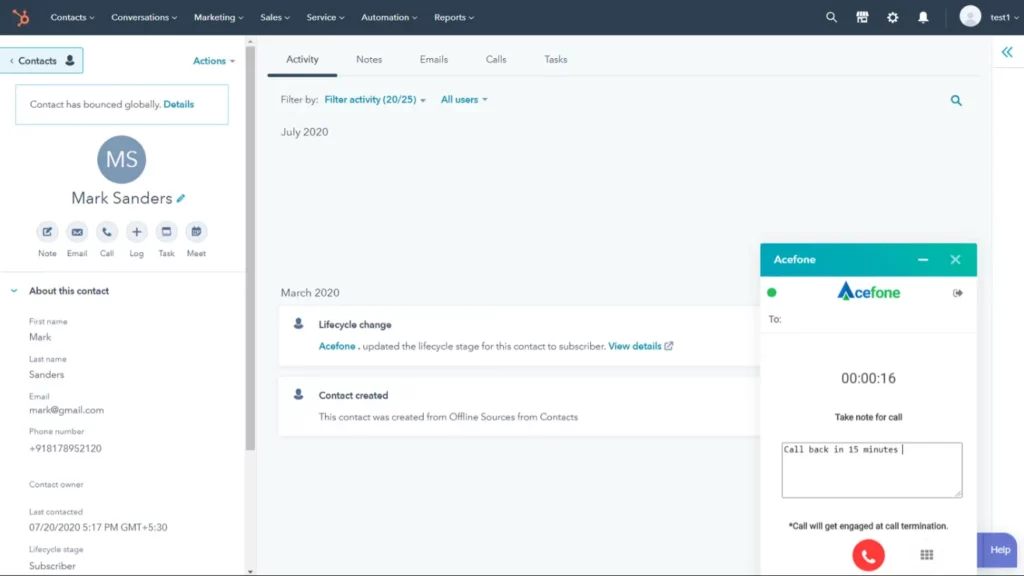
Task: Click the Lifecycle change person icon
Action: pos(298,324)
